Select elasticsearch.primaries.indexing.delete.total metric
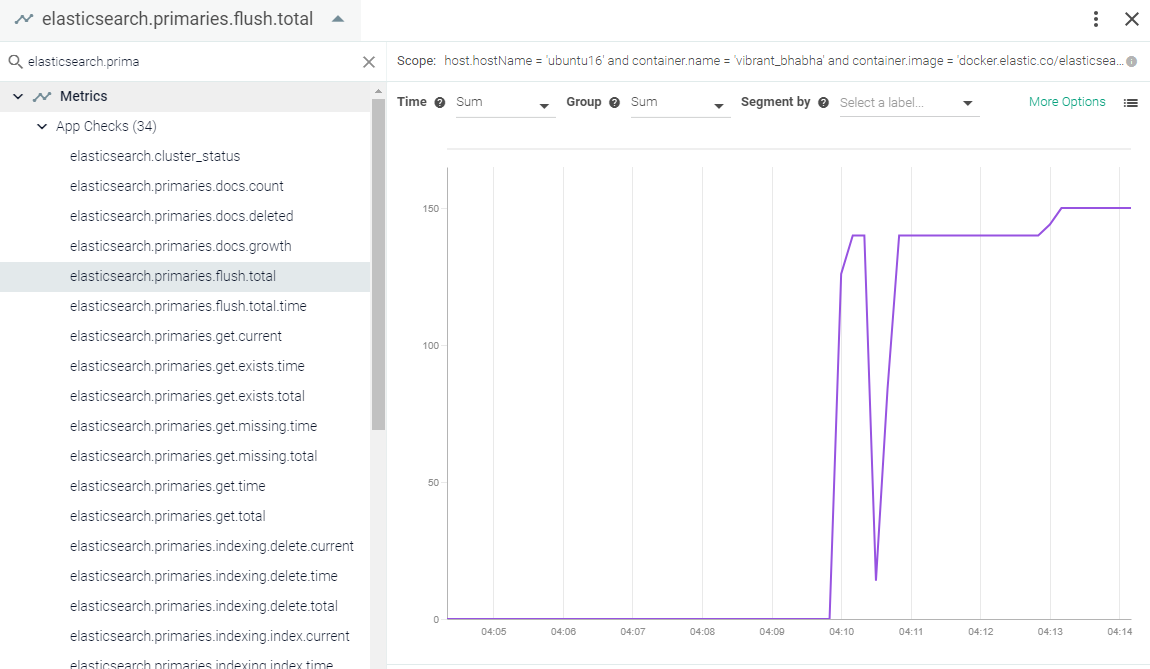Image resolution: width=1150 pixels, height=669 pixels. [203, 607]
